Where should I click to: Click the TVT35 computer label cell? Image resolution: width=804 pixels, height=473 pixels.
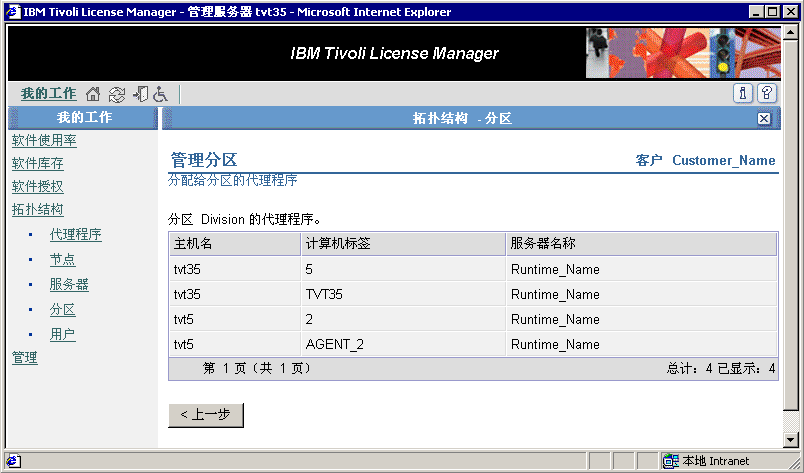[x=404, y=294]
